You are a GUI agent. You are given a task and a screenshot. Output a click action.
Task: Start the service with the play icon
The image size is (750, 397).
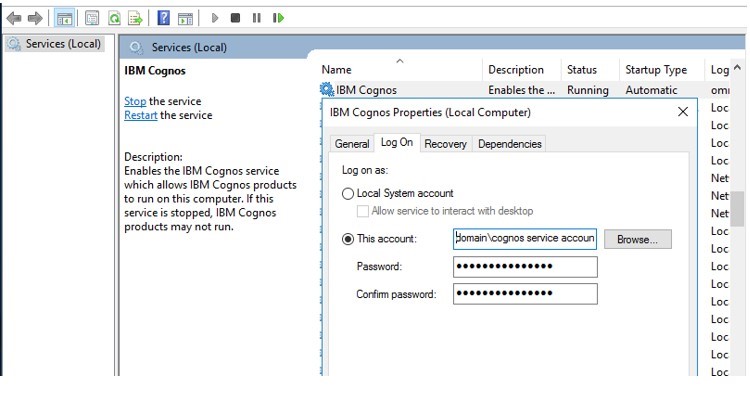pyautogui.click(x=215, y=18)
